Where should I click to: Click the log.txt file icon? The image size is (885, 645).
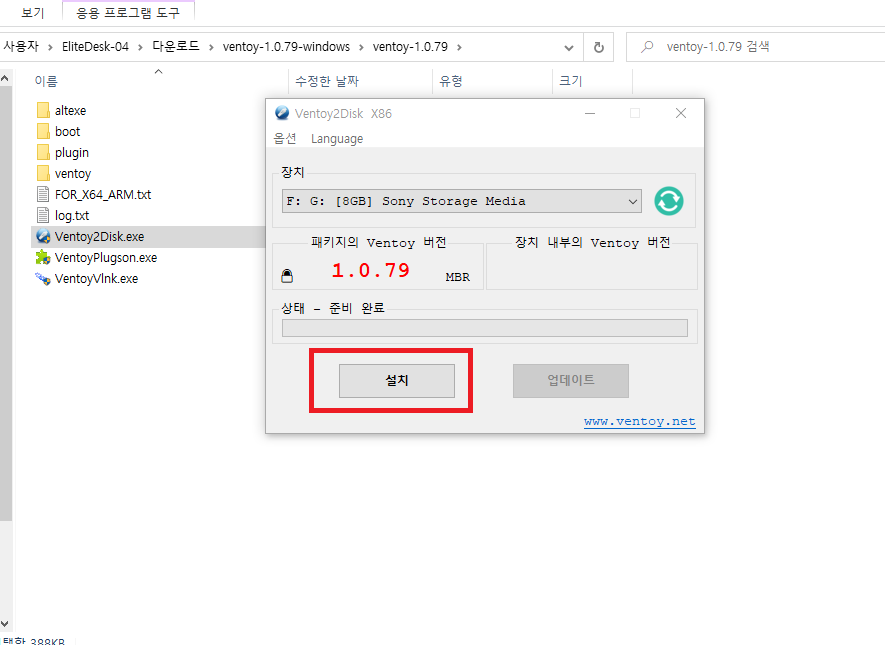[43, 216]
